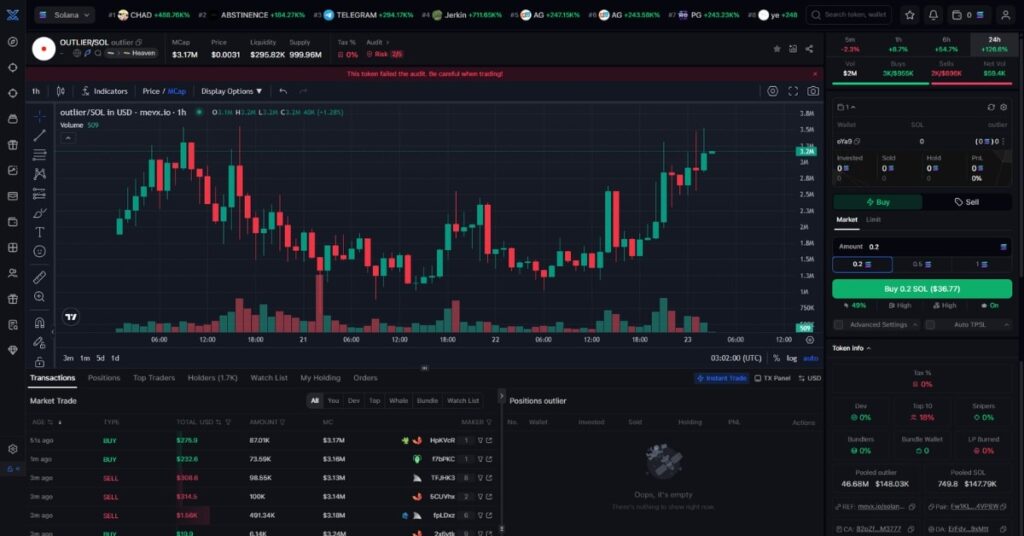The height and width of the screenshot is (536, 1024).
Task: Toggle Price / MCap chart mode
Action: click(165, 91)
